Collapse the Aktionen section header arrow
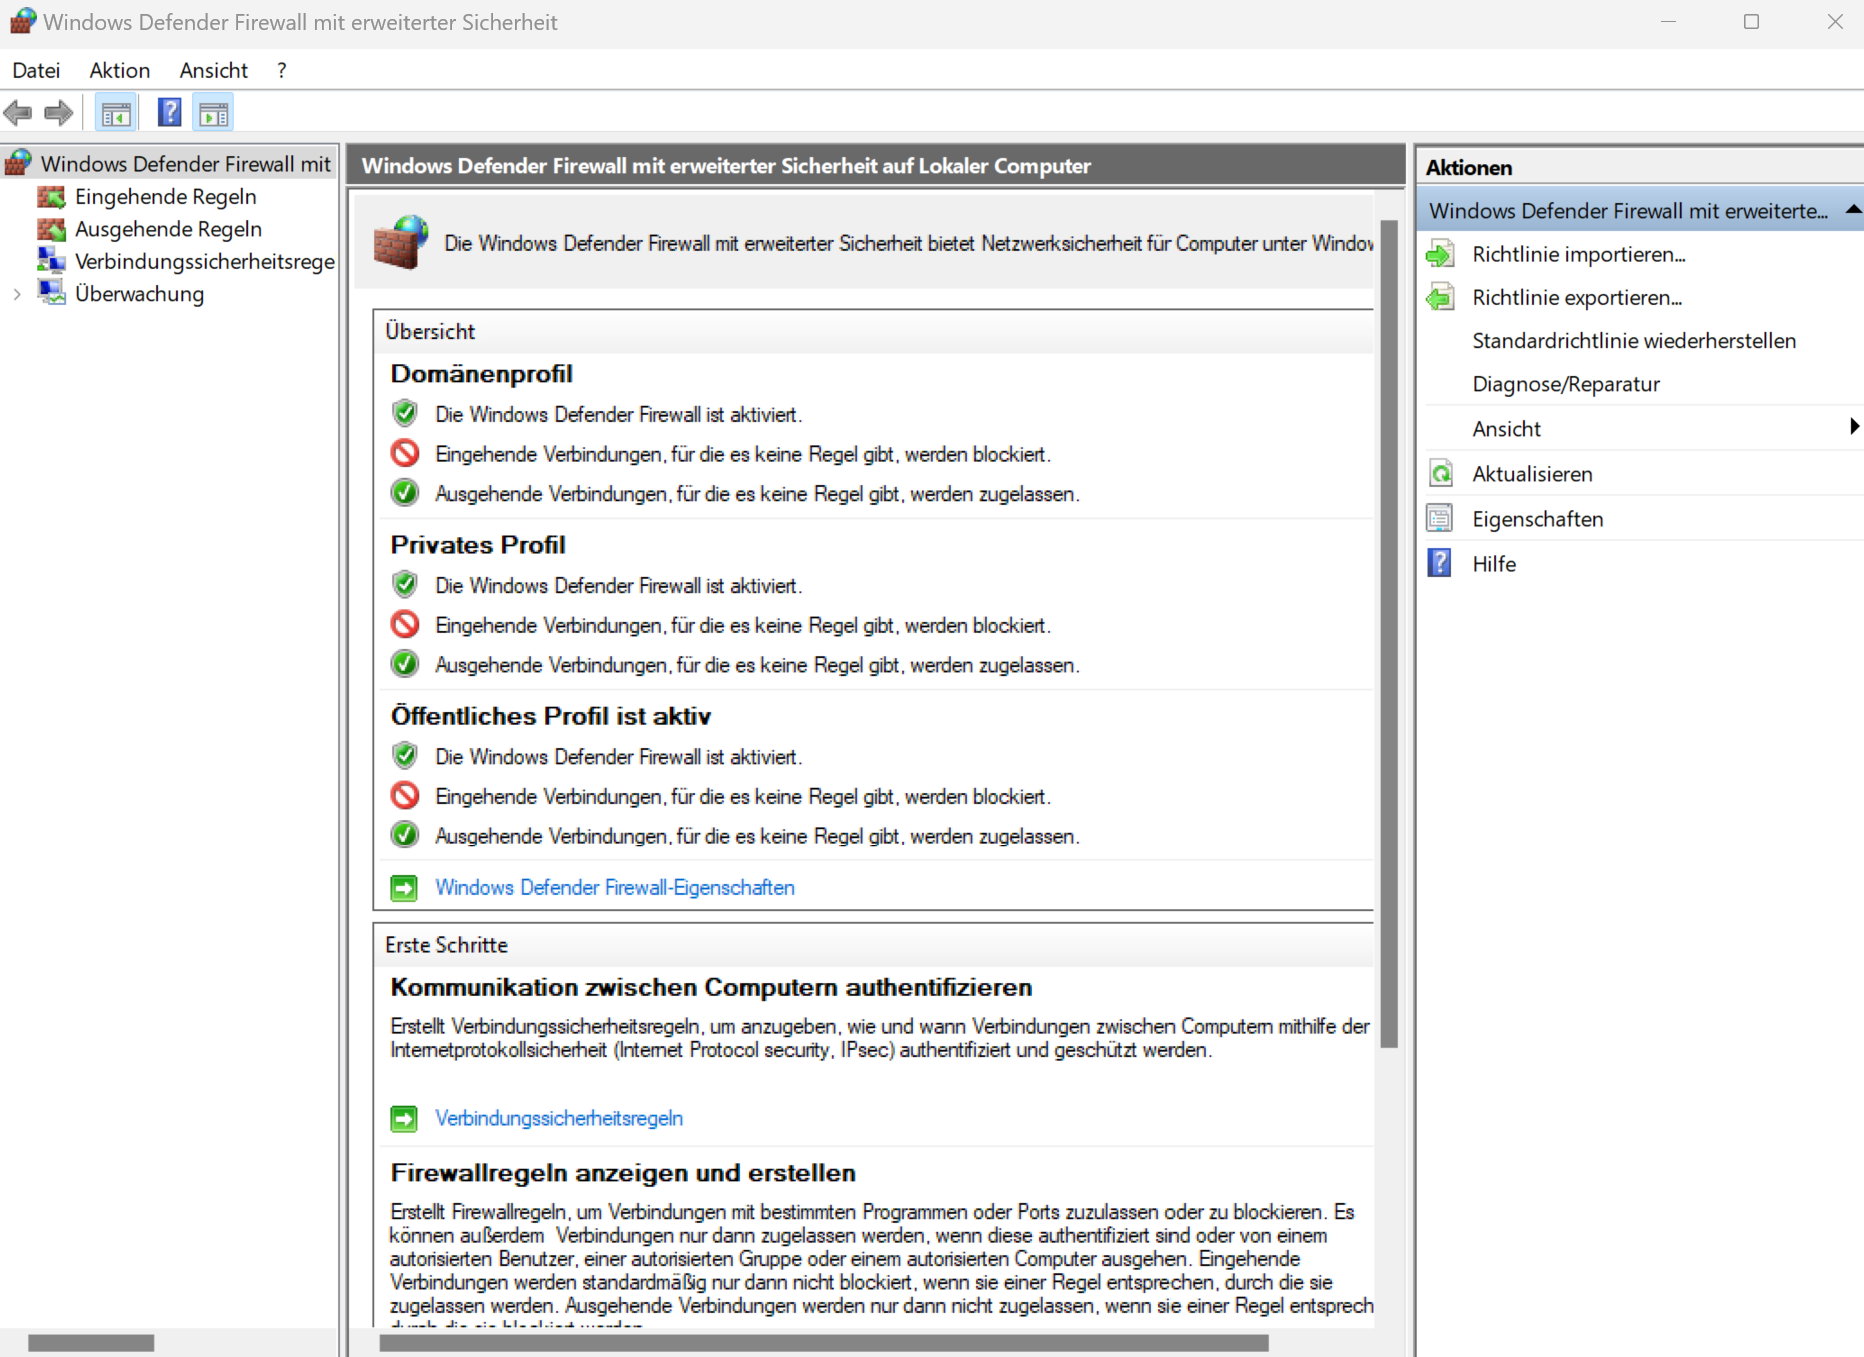This screenshot has width=1864, height=1357. click(x=1853, y=210)
